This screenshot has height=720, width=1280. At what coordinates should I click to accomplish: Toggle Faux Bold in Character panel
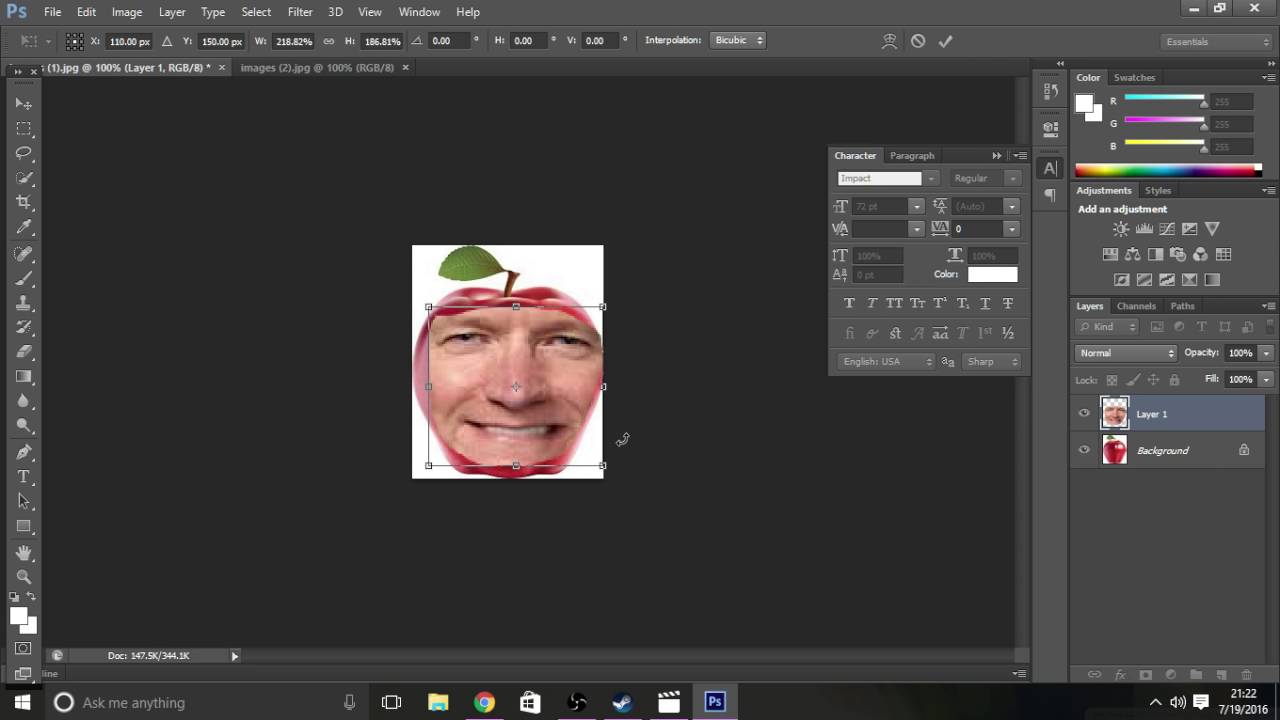[x=849, y=303]
